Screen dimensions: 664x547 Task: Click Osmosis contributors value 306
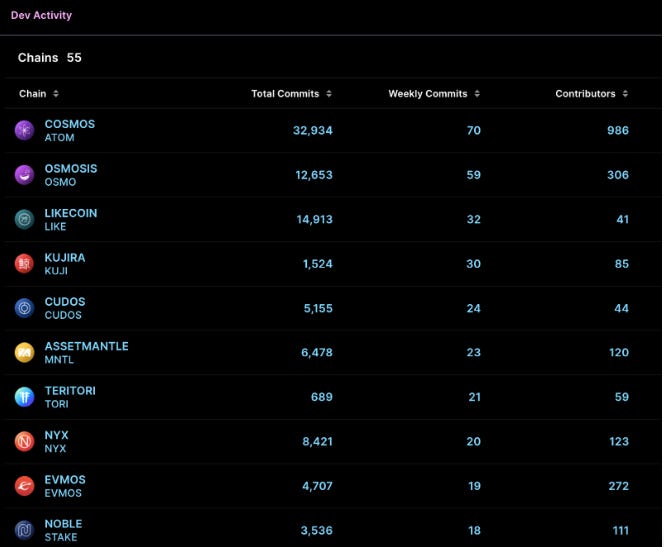618,175
